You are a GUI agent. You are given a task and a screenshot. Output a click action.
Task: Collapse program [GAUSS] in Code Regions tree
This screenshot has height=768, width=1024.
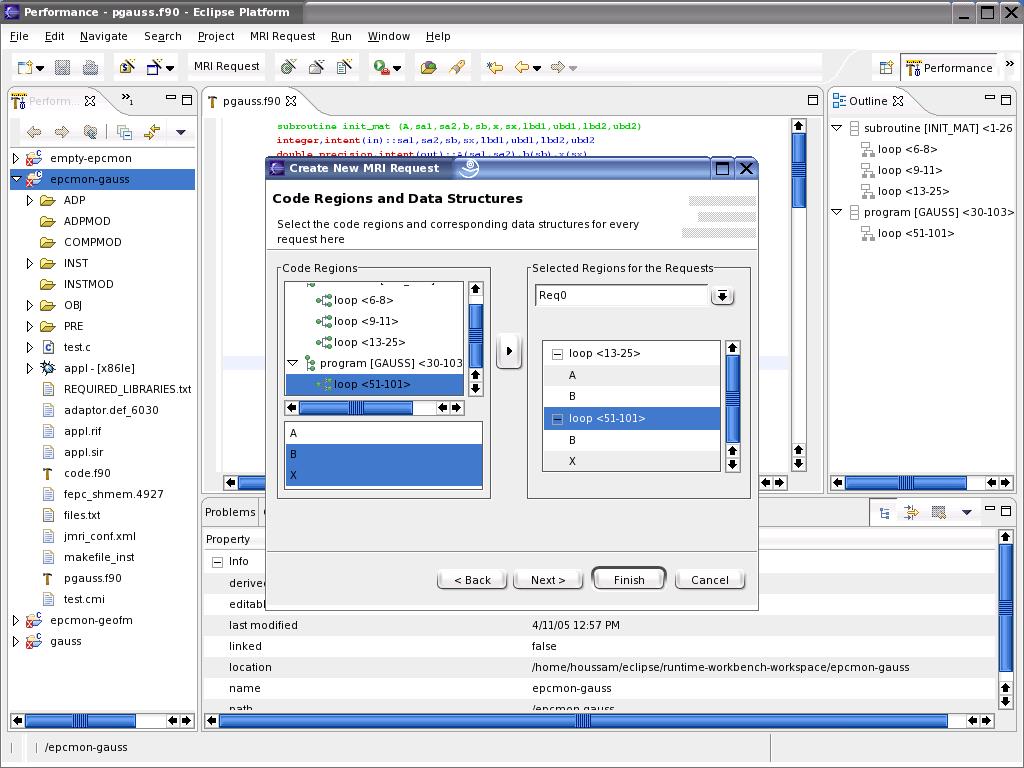293,363
